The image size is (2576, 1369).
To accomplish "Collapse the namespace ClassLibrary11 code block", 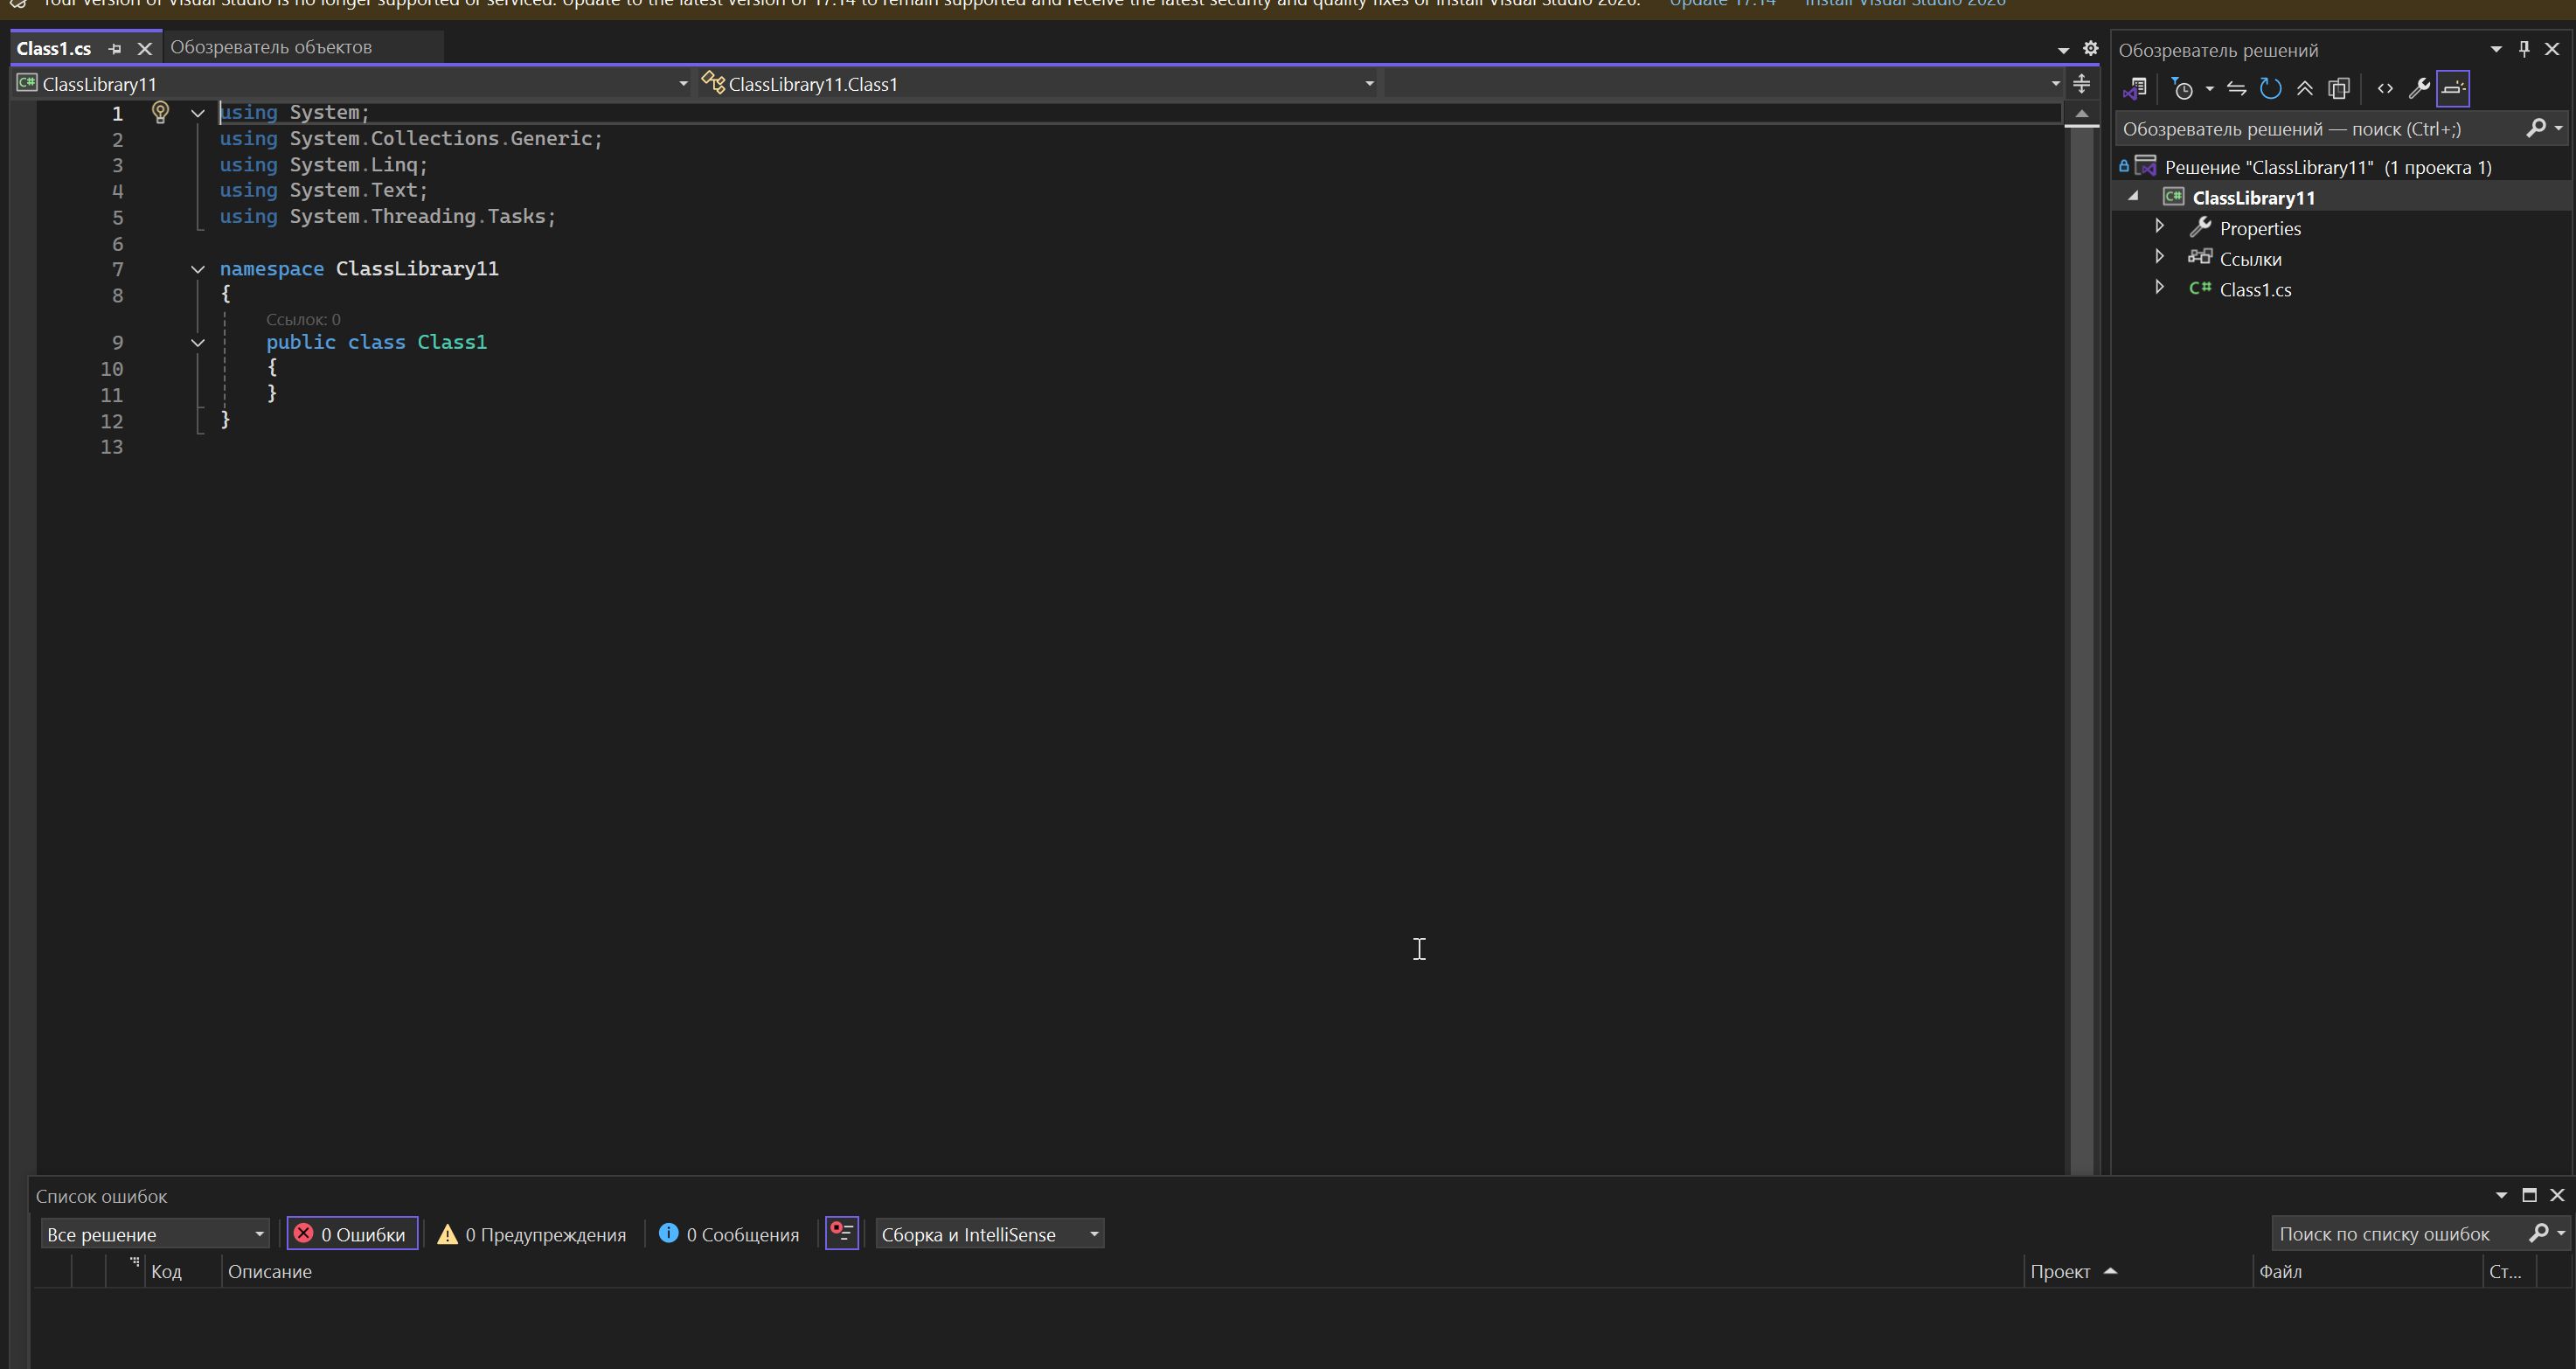I will [x=198, y=269].
